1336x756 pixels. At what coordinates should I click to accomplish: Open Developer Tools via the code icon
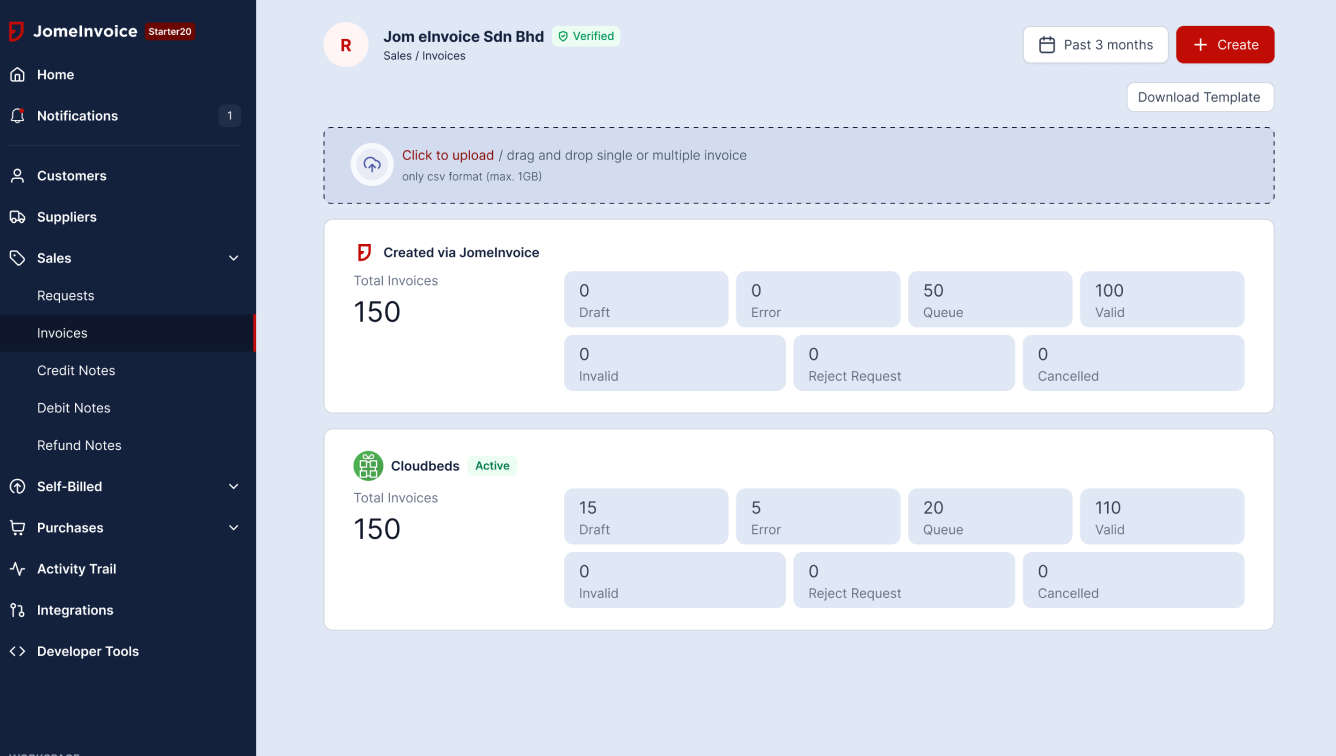tap(17, 651)
